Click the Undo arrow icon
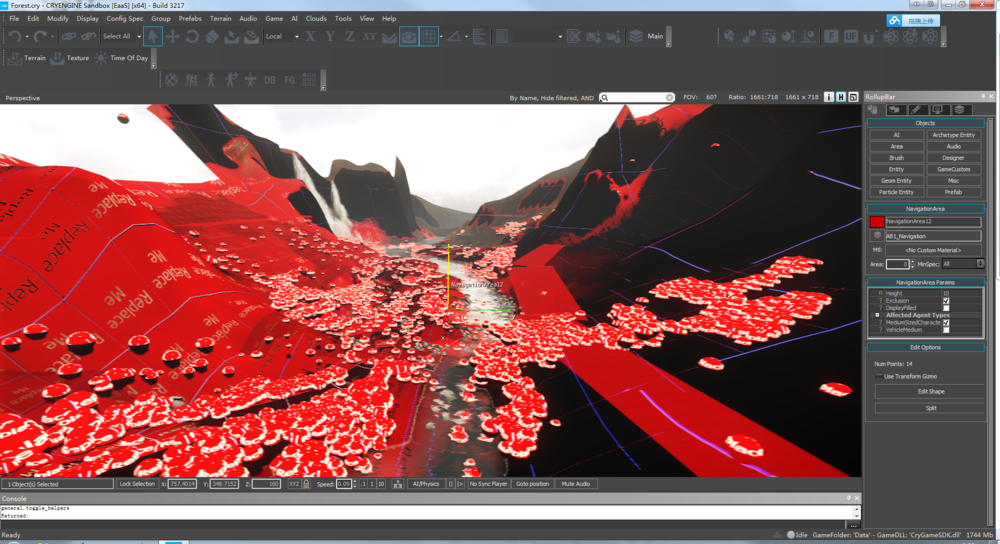This screenshot has height=544, width=1000. pos(15,36)
